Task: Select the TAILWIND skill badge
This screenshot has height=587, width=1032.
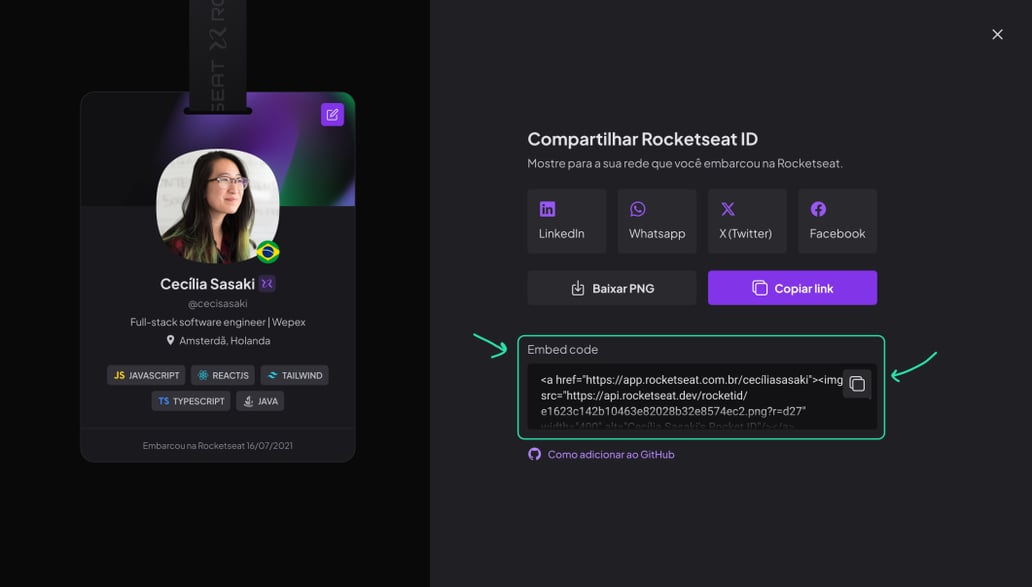Action: (294, 375)
